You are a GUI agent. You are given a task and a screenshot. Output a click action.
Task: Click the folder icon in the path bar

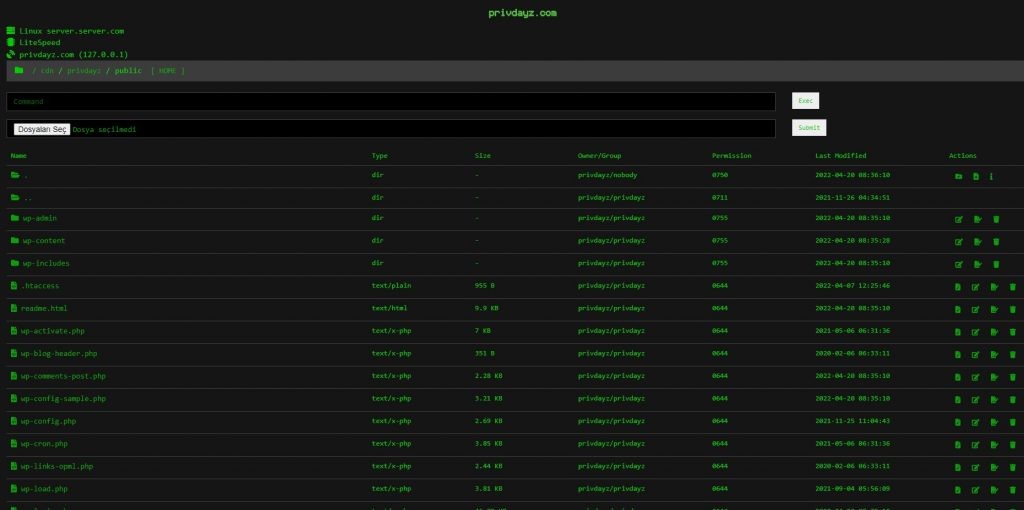[19, 71]
